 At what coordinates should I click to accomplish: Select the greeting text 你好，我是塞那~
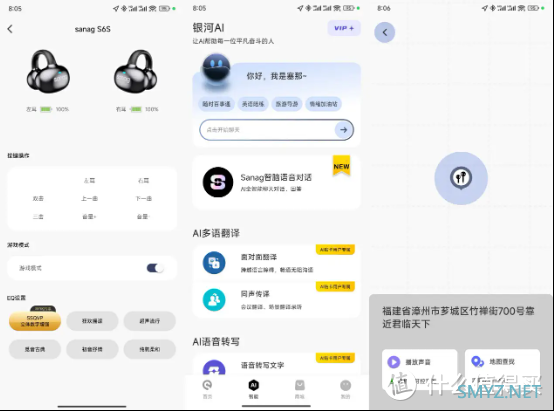[x=277, y=76]
